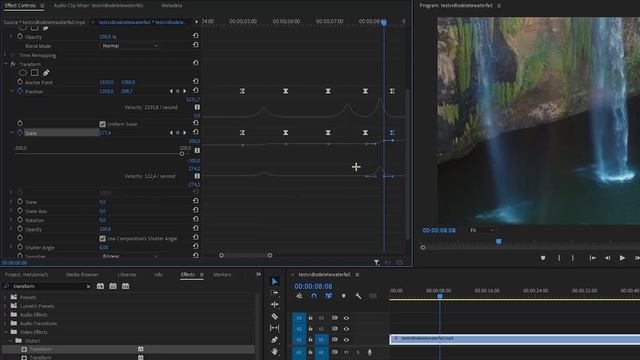Switch to the Audio Clip Mixer tab

tap(98, 5)
